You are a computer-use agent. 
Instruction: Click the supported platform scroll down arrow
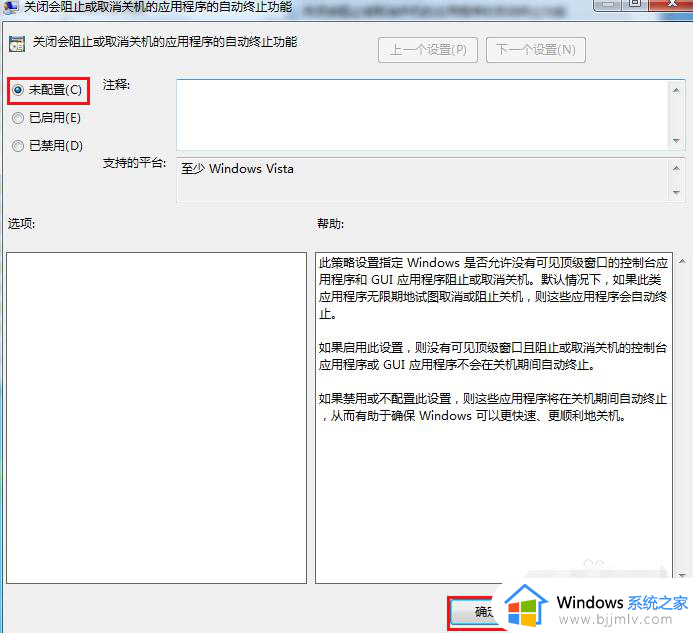[x=676, y=192]
